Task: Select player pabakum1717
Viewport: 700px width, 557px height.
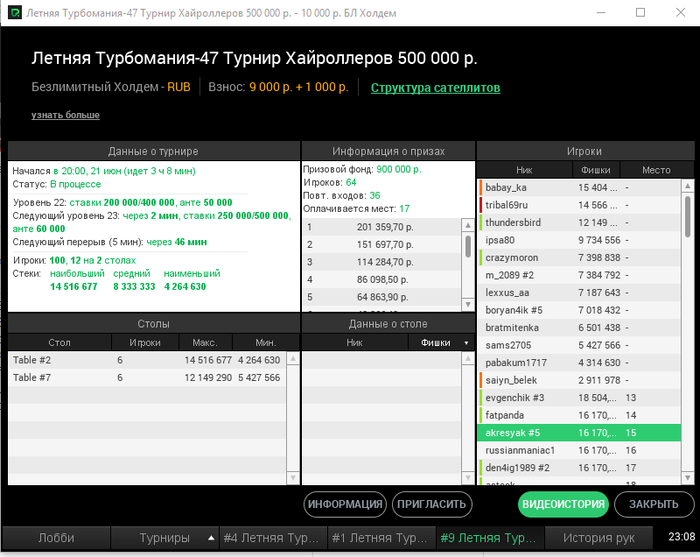Action: pos(579,362)
